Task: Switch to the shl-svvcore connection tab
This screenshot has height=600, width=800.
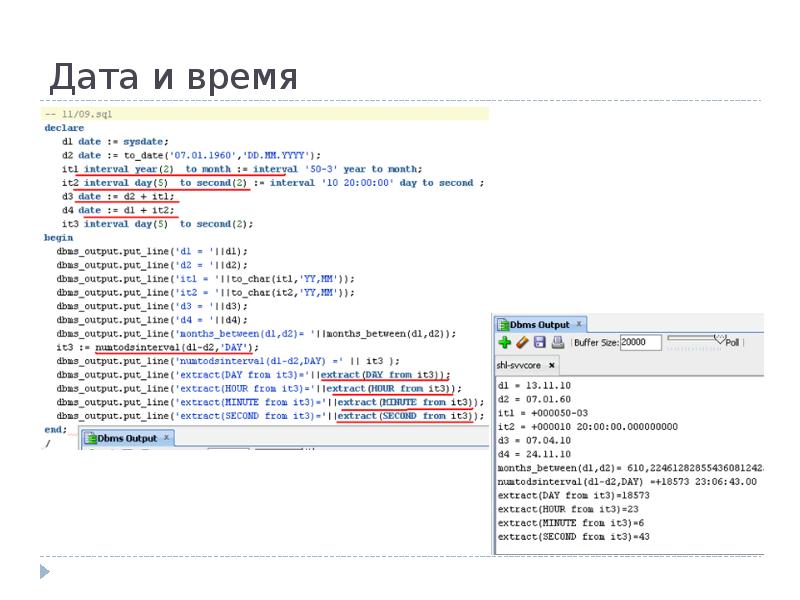Action: (518, 364)
